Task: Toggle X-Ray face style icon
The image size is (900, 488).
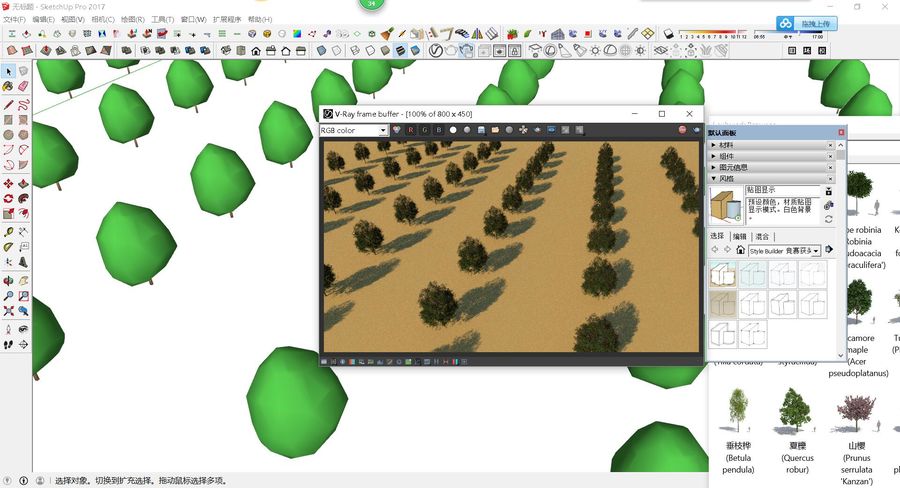Action: (x=321, y=51)
